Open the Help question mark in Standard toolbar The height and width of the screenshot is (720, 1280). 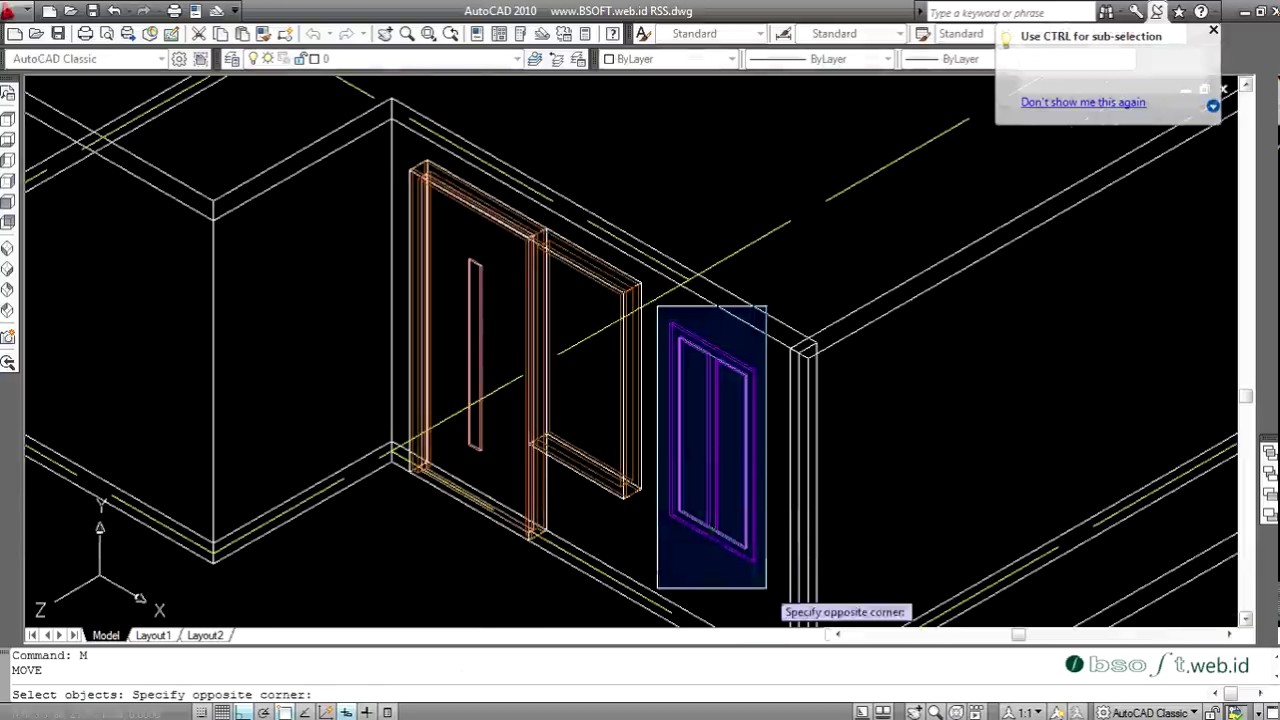(x=612, y=34)
